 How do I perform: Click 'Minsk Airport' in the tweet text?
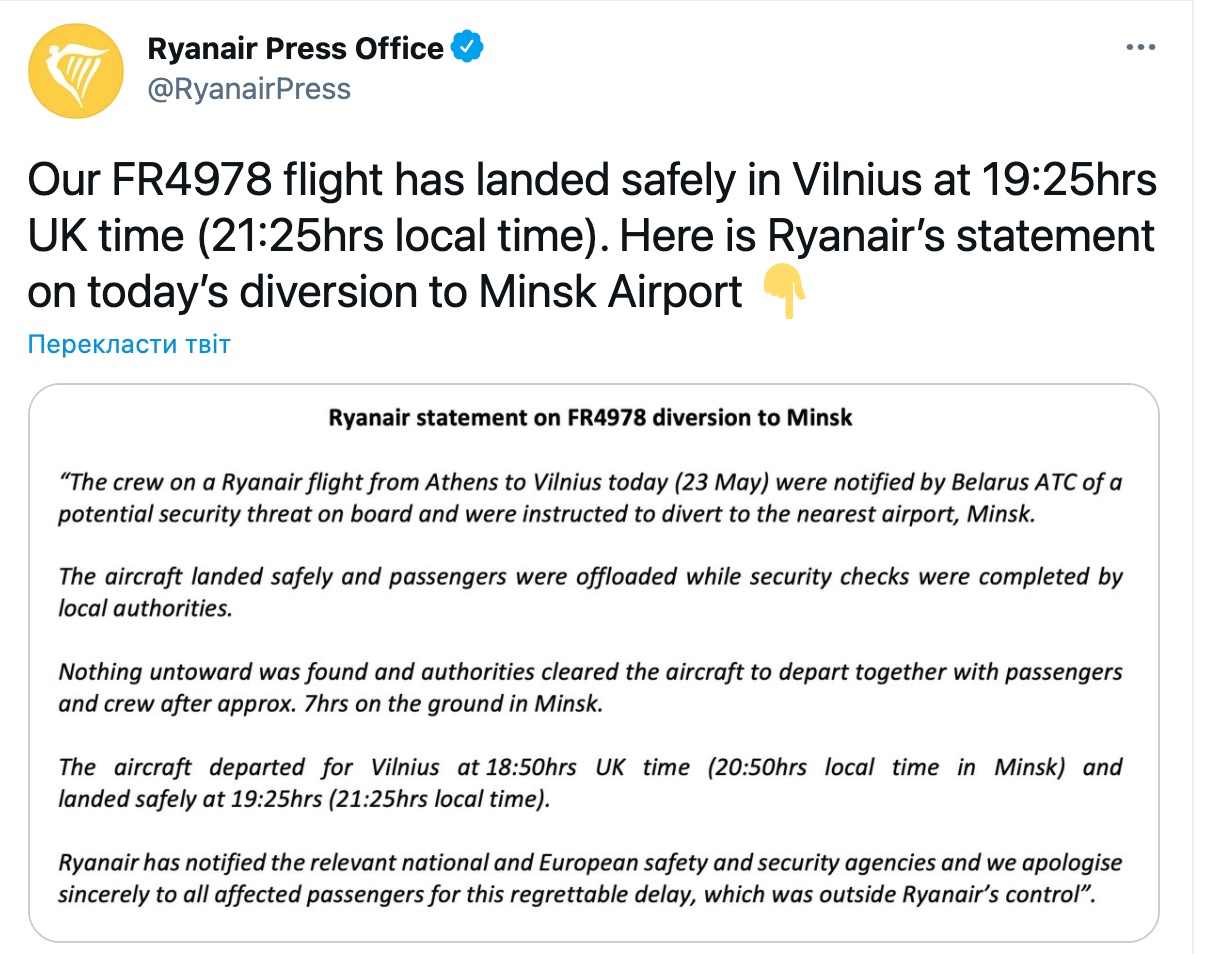click(611, 293)
